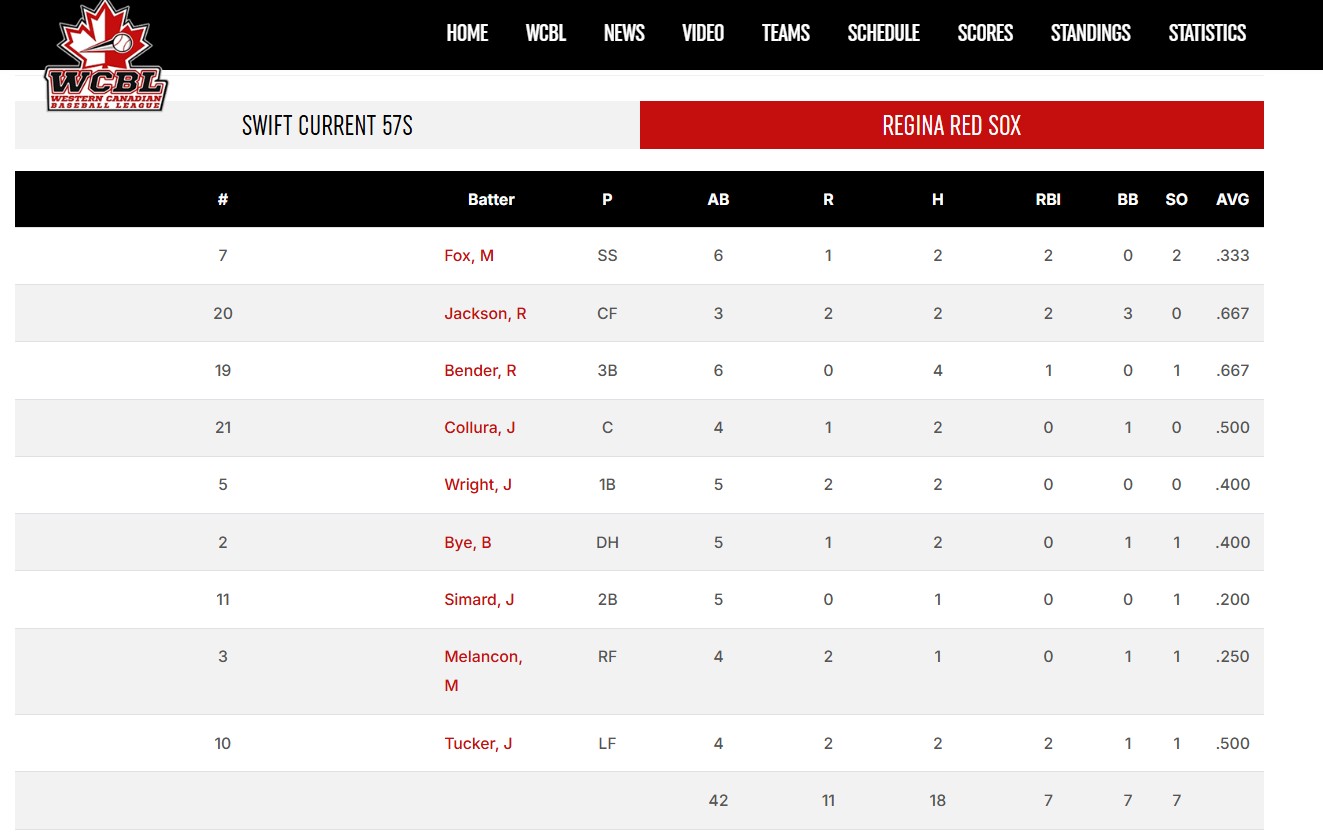1323x835 pixels.
Task: Open player profile for Fox, M
Action: pos(469,256)
